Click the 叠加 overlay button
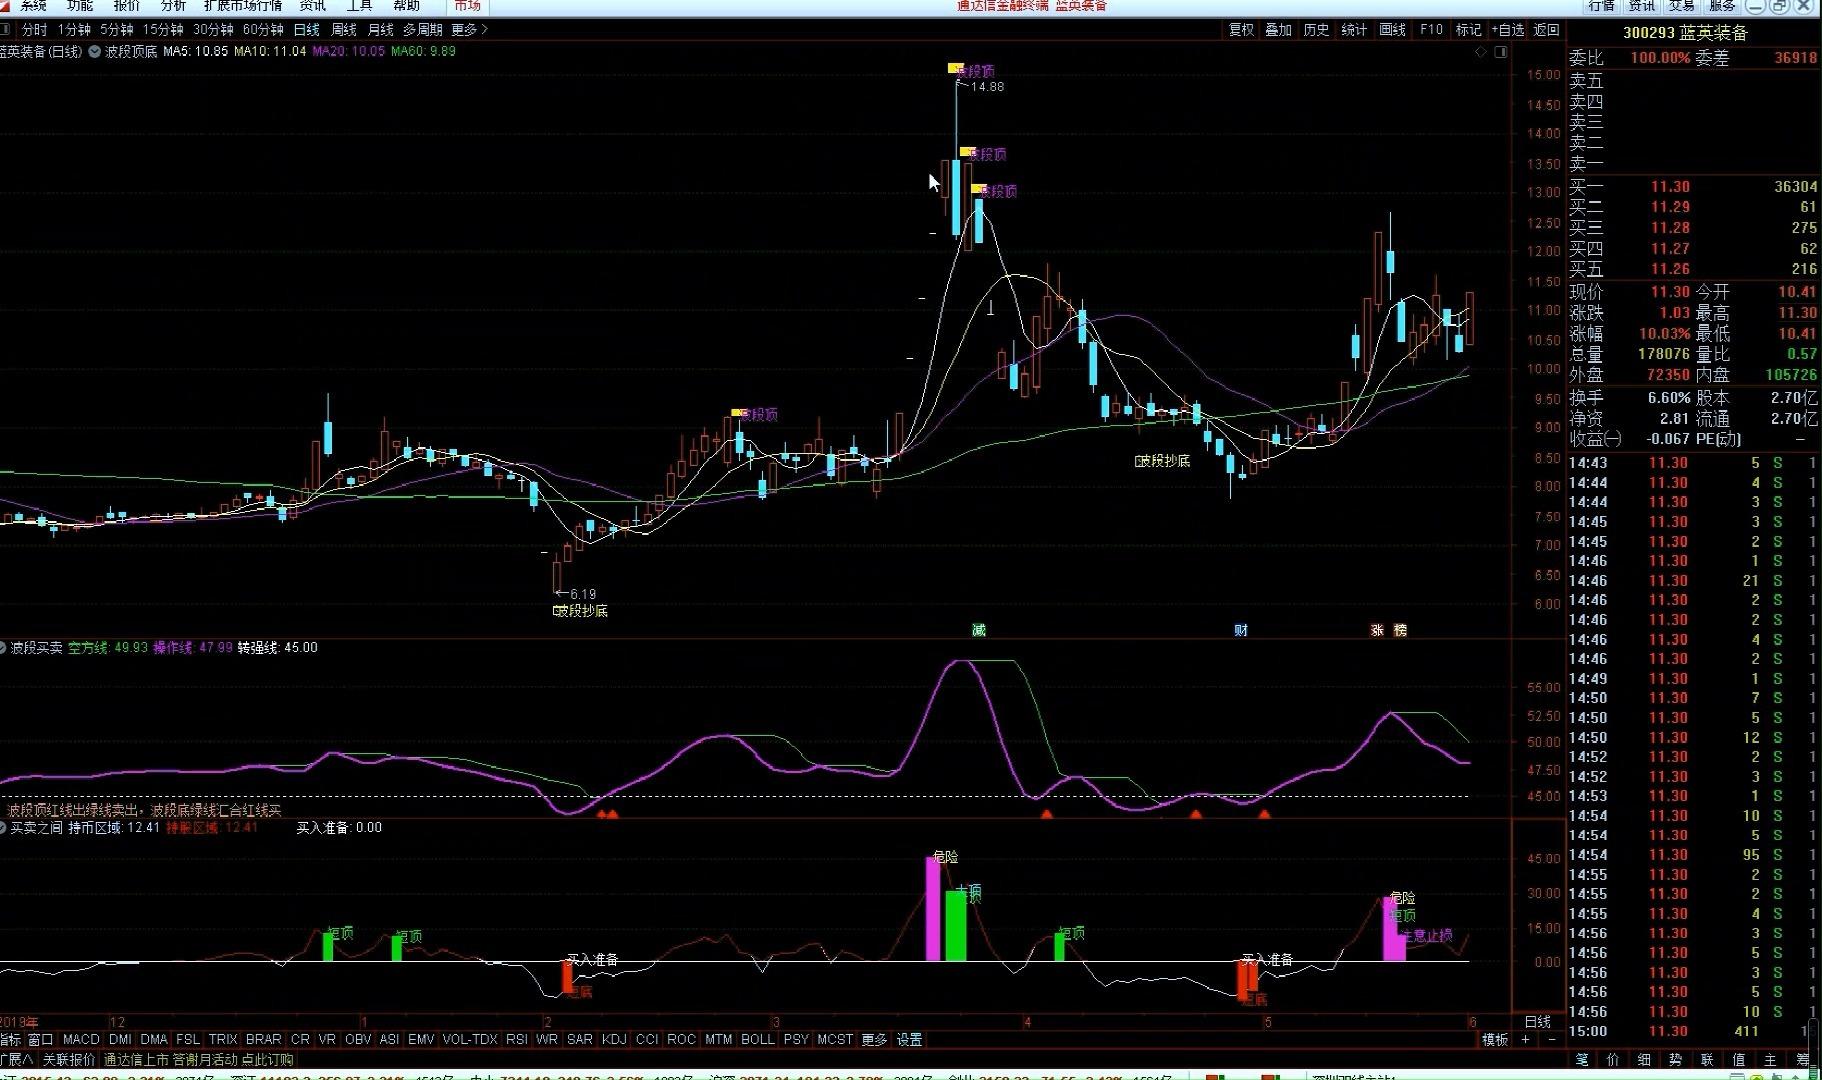The image size is (1822, 1080). click(x=1279, y=30)
